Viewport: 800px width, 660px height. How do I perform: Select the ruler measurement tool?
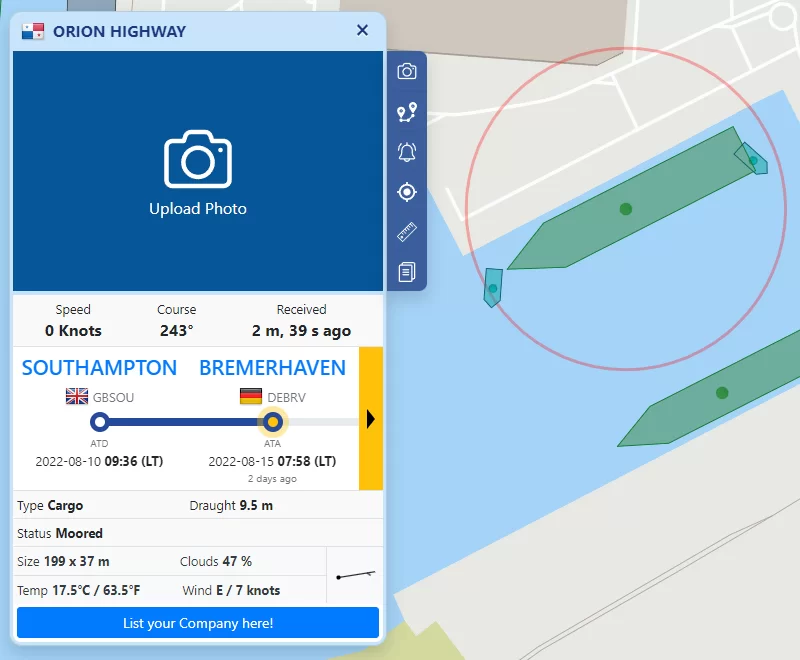coord(407,232)
